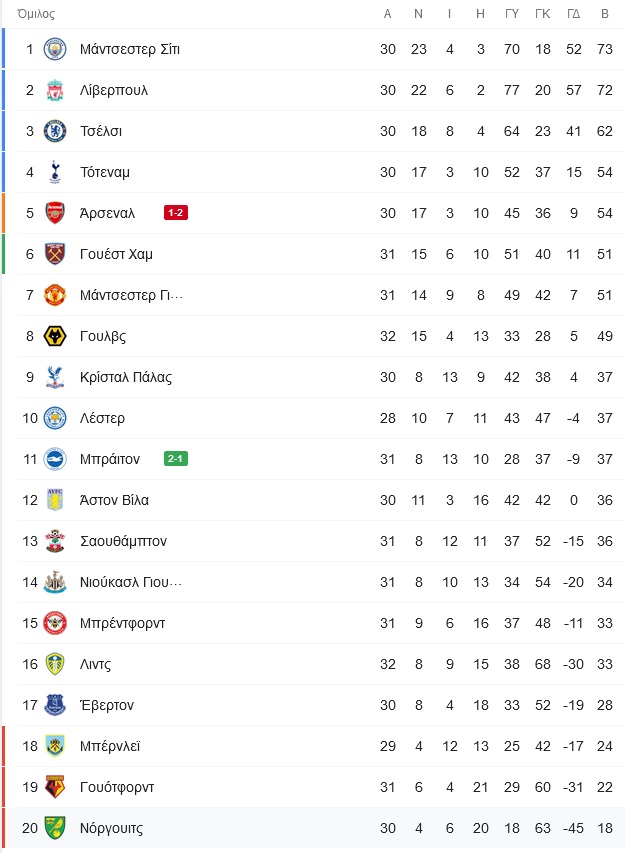The width and height of the screenshot is (625, 853).
Task: Open the Λέστερ team link
Action: pos(102,418)
